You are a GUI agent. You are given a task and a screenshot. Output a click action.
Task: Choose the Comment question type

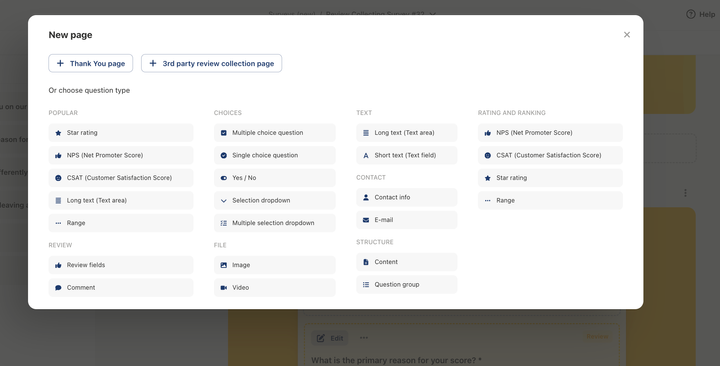[121, 287]
